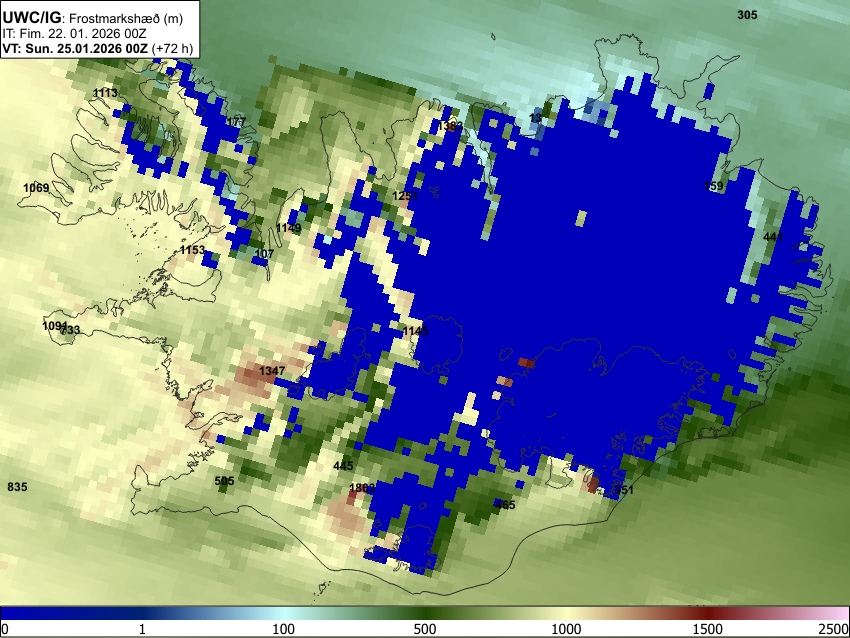Click the 2500 tick label on the legend
Screen dimensions: 850x638
(834, 629)
